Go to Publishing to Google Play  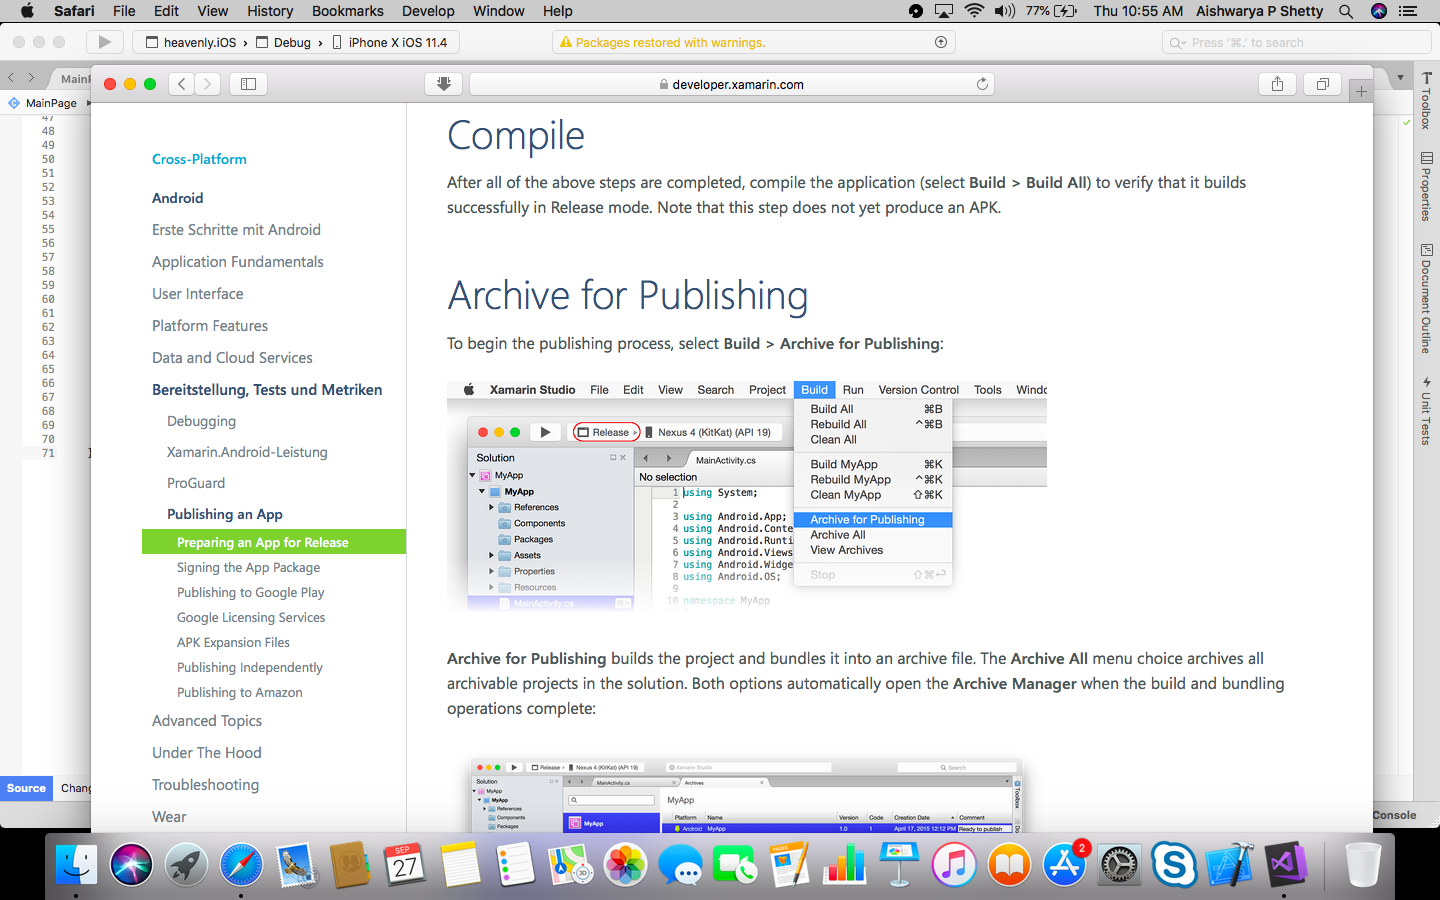tap(251, 592)
